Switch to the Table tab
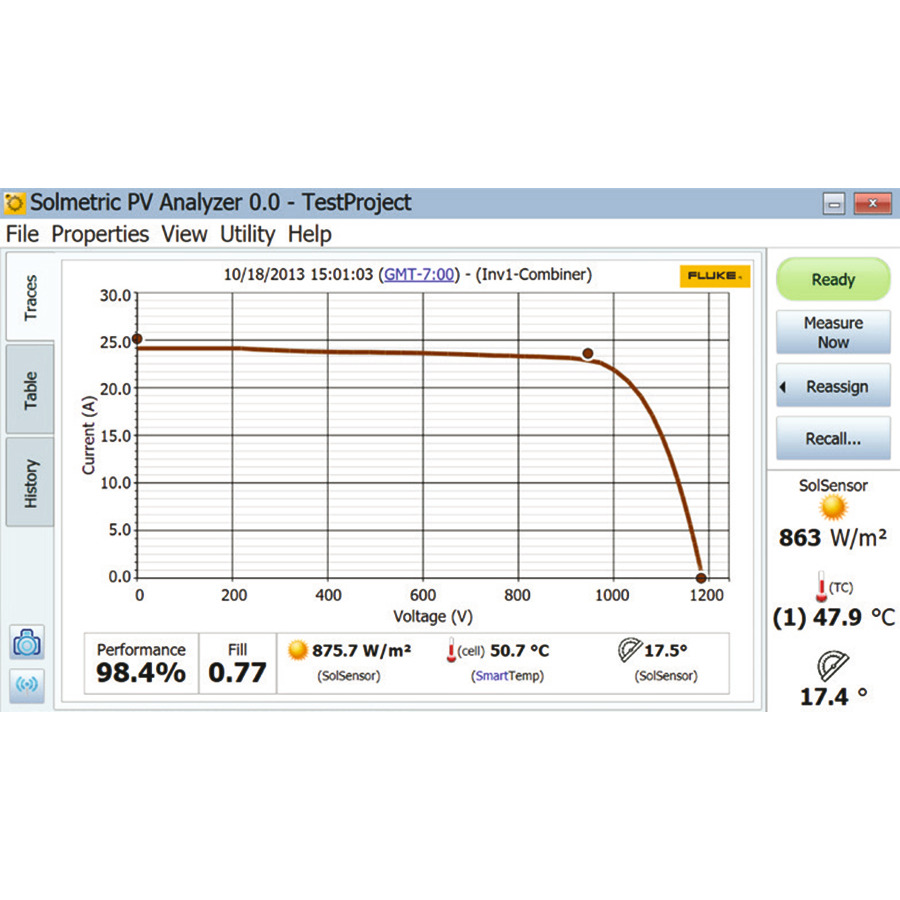This screenshot has width=900, height=900. (x=31, y=390)
